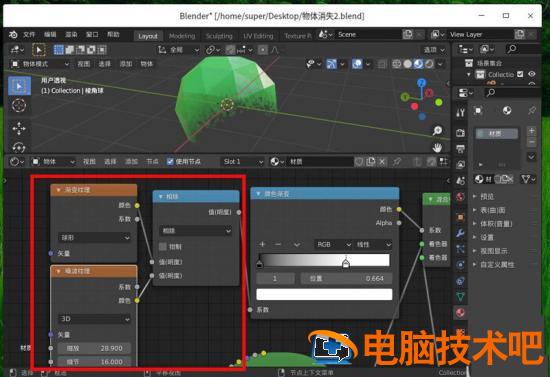
Task: Toggle the snapping magnet in viewport header
Action: coord(230,50)
